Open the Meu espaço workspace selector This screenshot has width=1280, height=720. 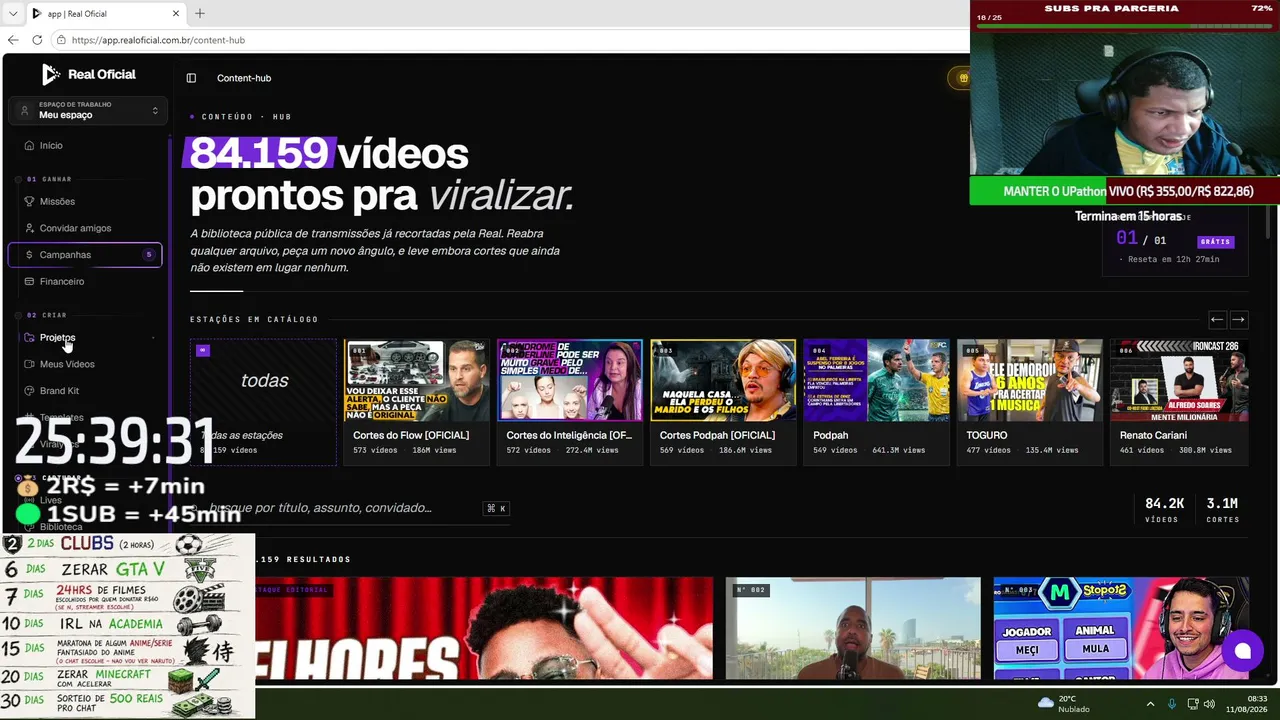(88, 111)
